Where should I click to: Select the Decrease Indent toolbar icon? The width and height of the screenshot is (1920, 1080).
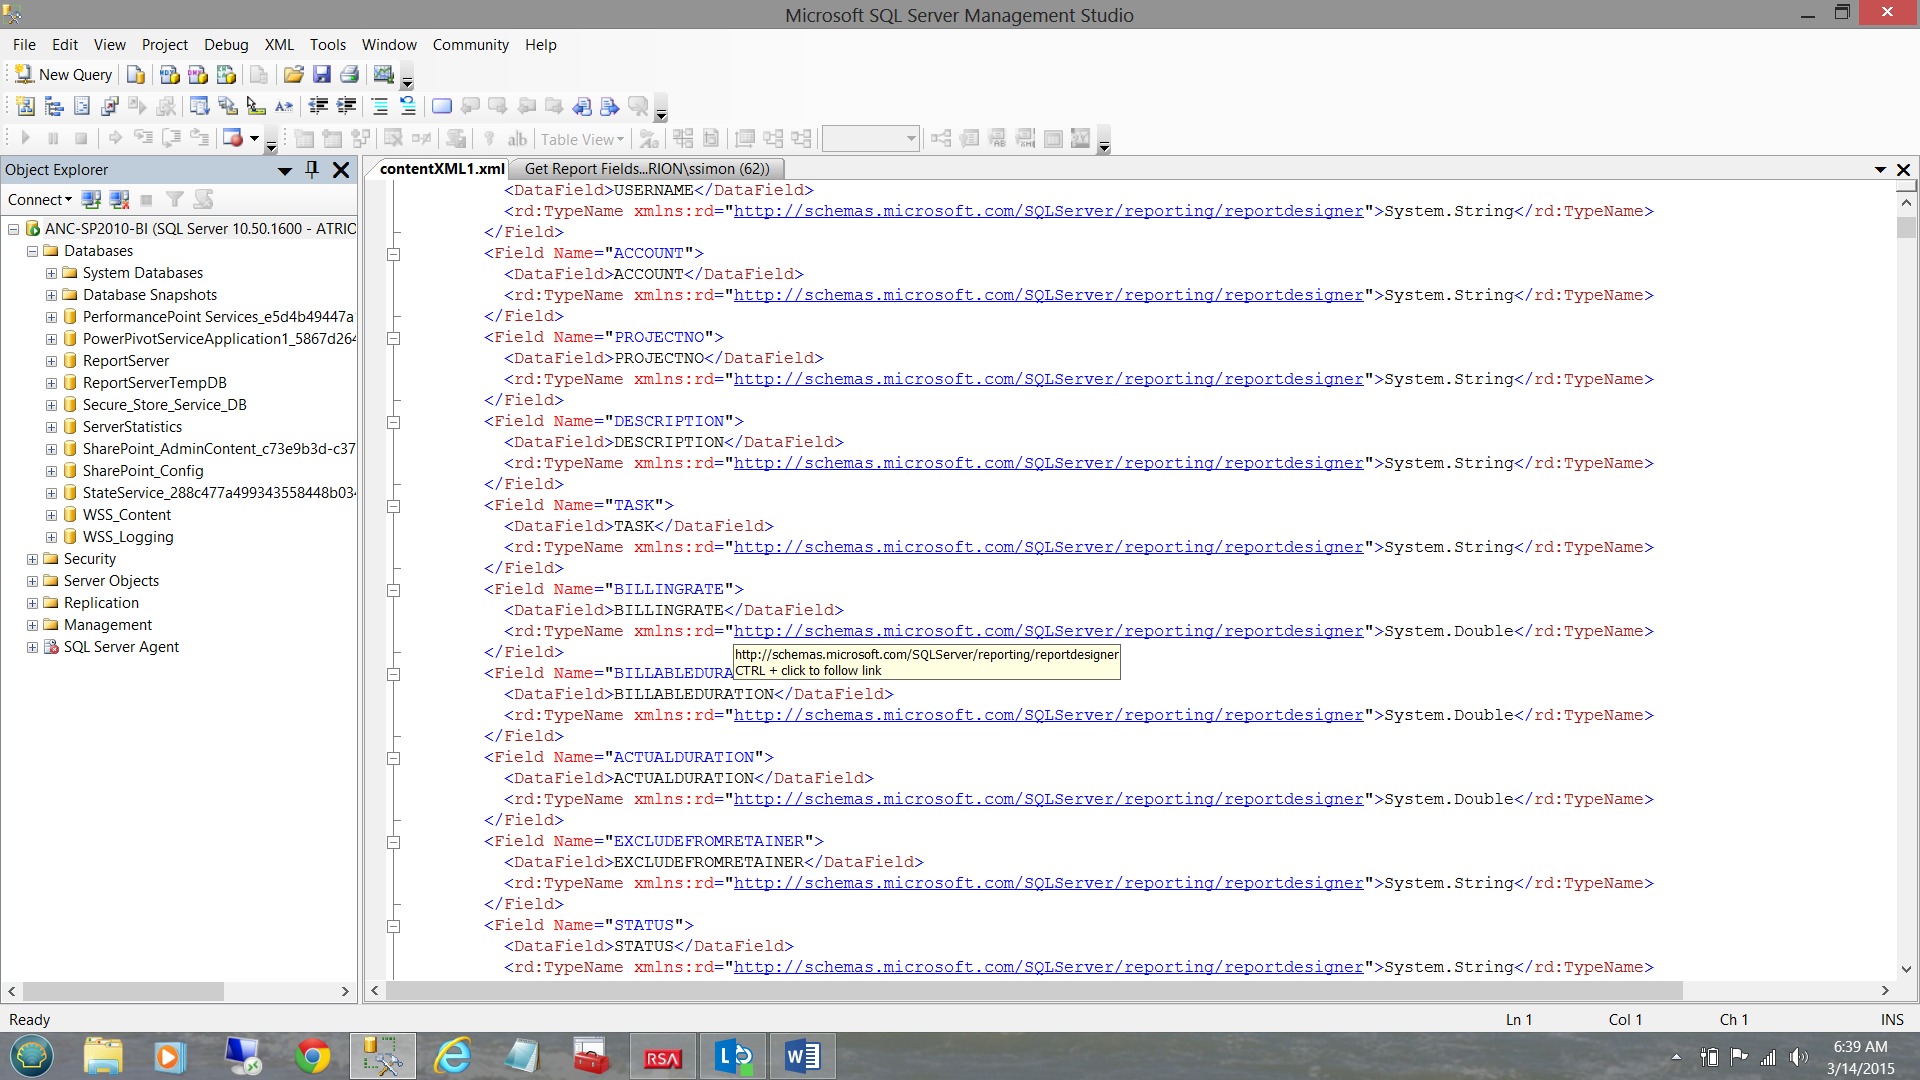(x=318, y=106)
